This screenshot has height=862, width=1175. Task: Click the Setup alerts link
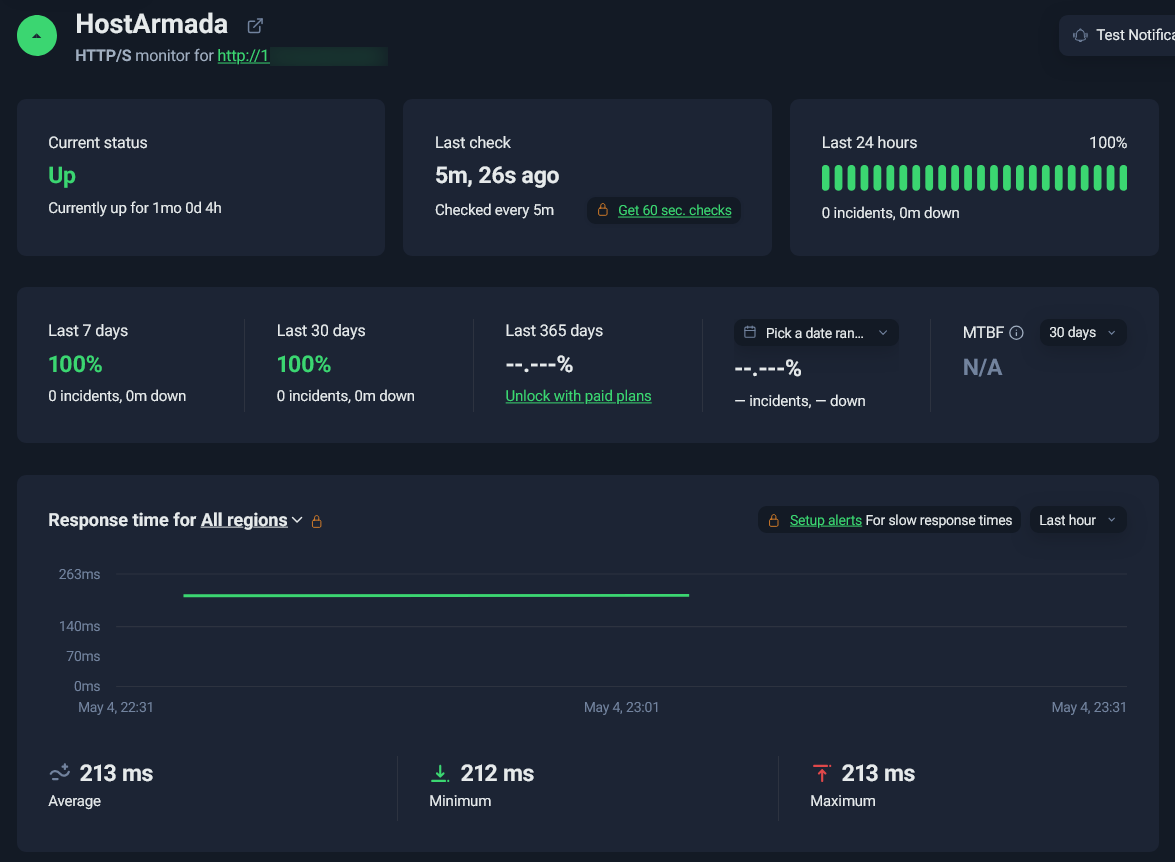(x=825, y=520)
